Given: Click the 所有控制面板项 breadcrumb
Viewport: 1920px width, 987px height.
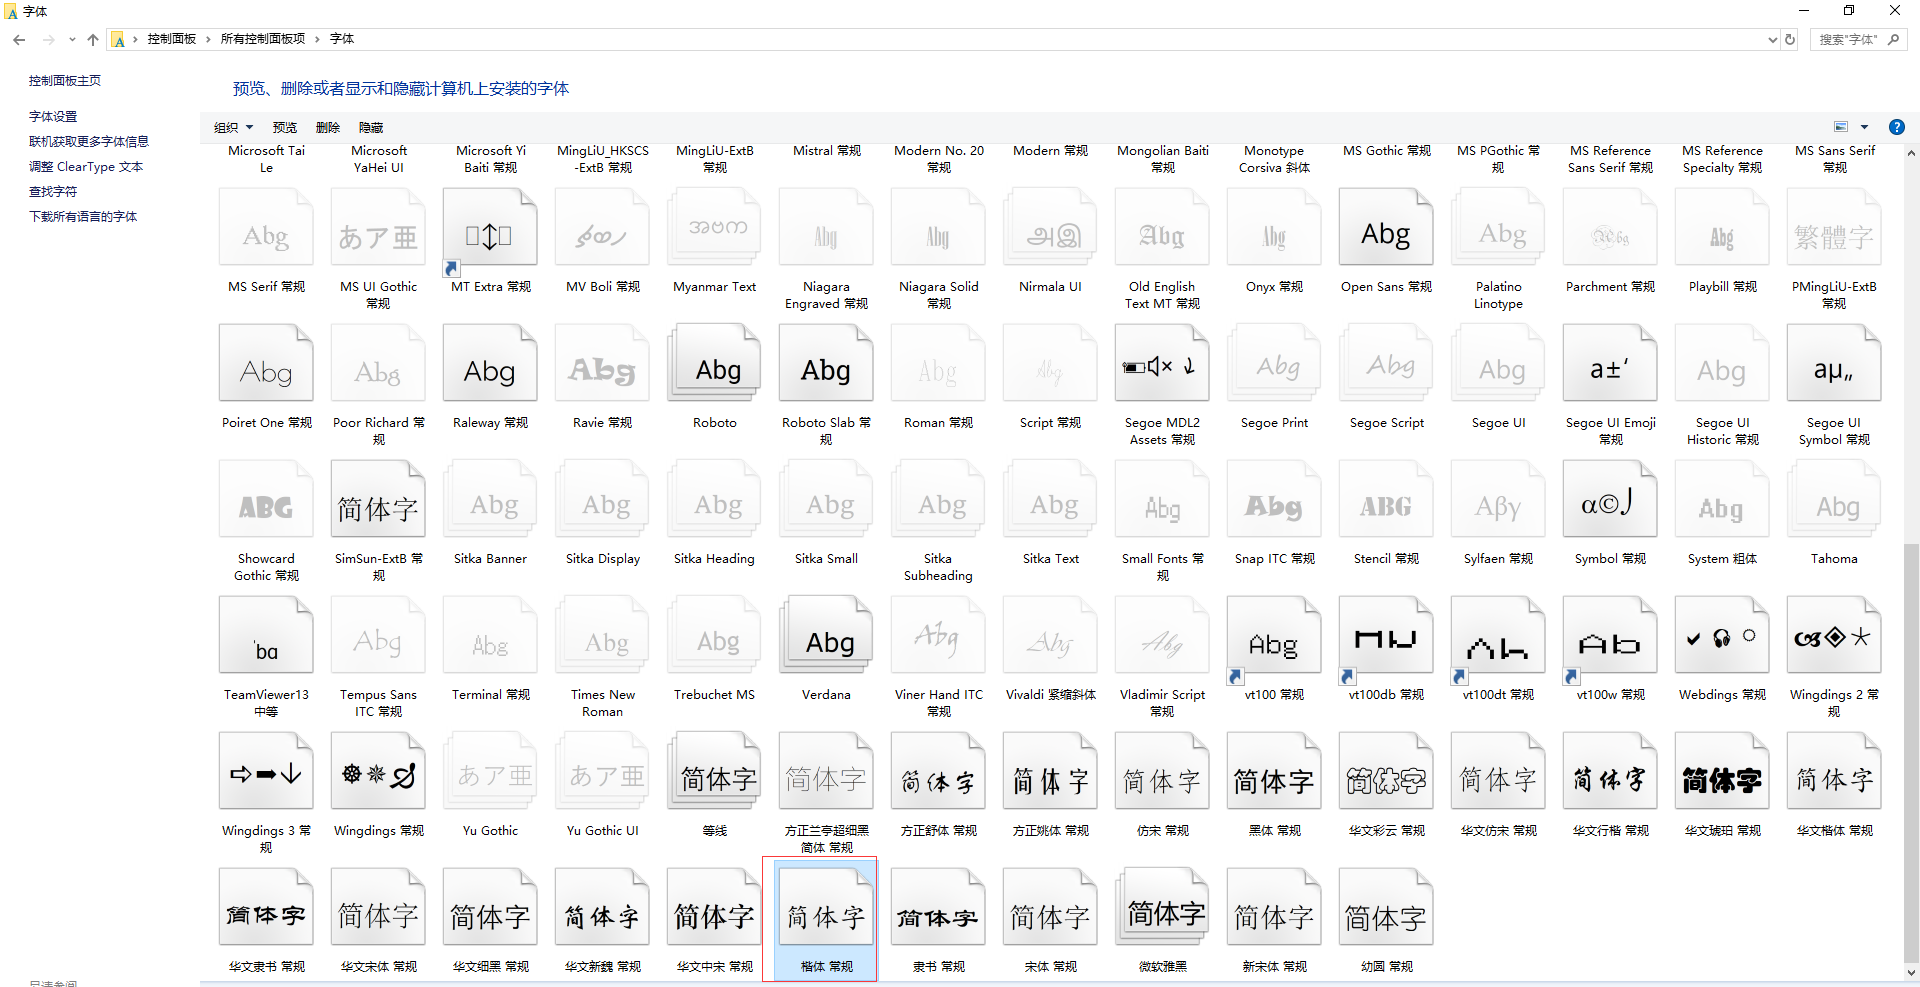Looking at the screenshot, I should click(263, 39).
